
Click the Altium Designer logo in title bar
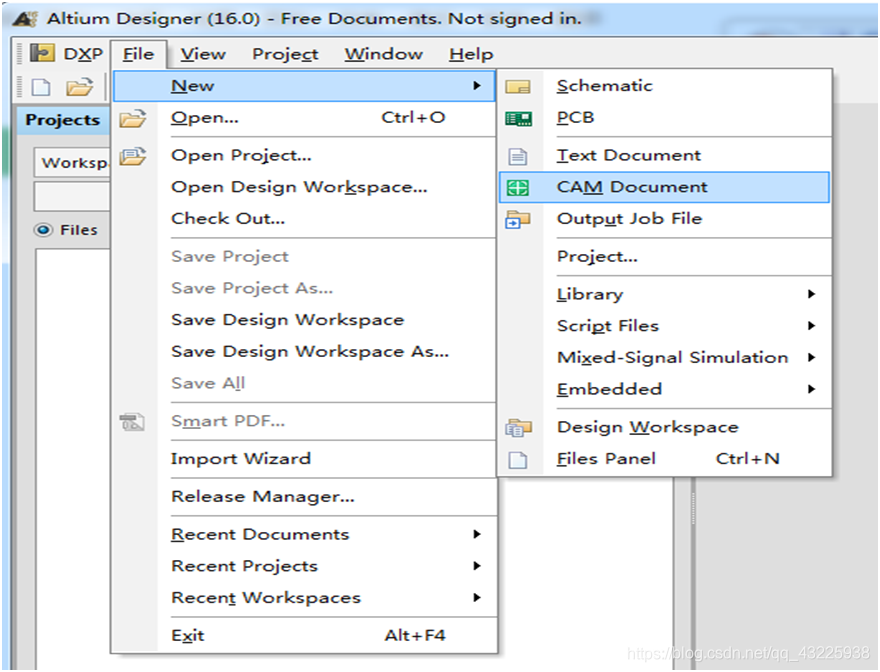(25, 19)
